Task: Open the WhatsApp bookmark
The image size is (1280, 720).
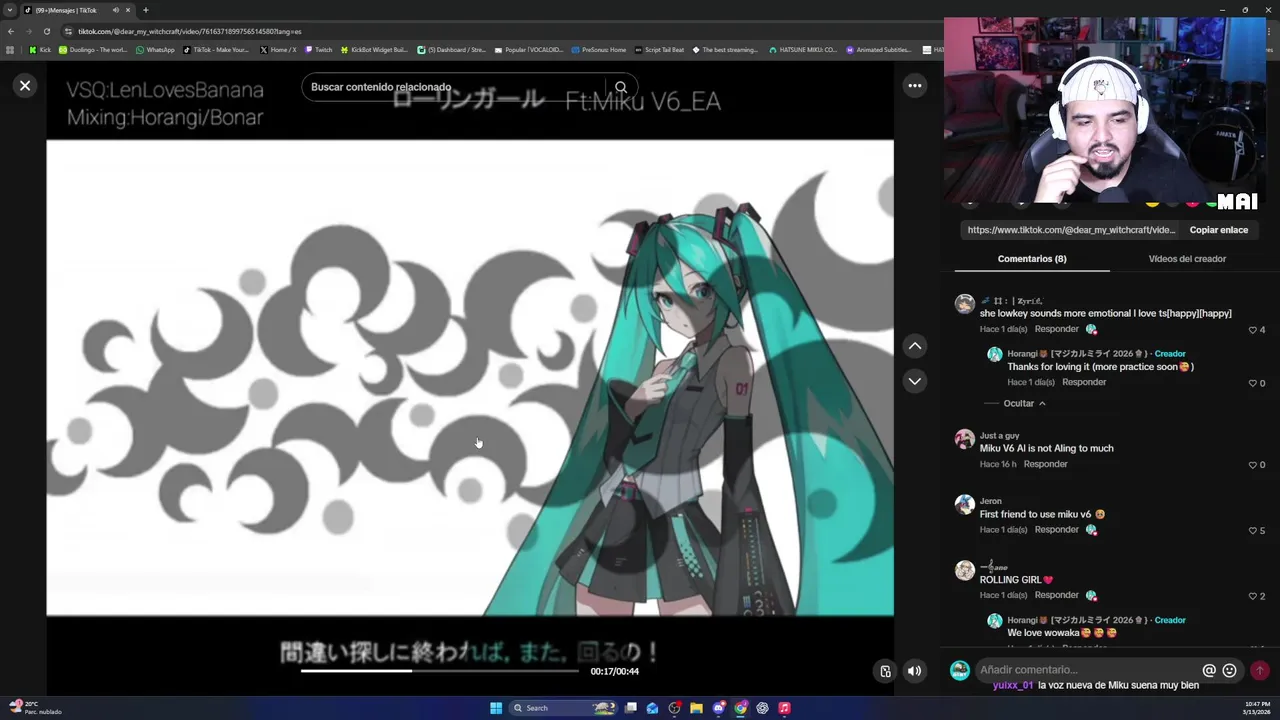Action: (x=155, y=49)
